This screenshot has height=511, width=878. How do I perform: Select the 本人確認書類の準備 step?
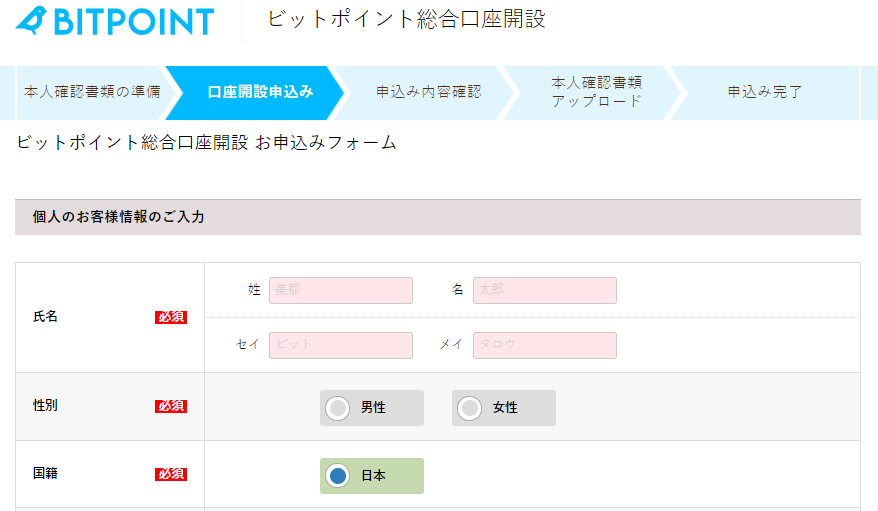tap(92, 92)
